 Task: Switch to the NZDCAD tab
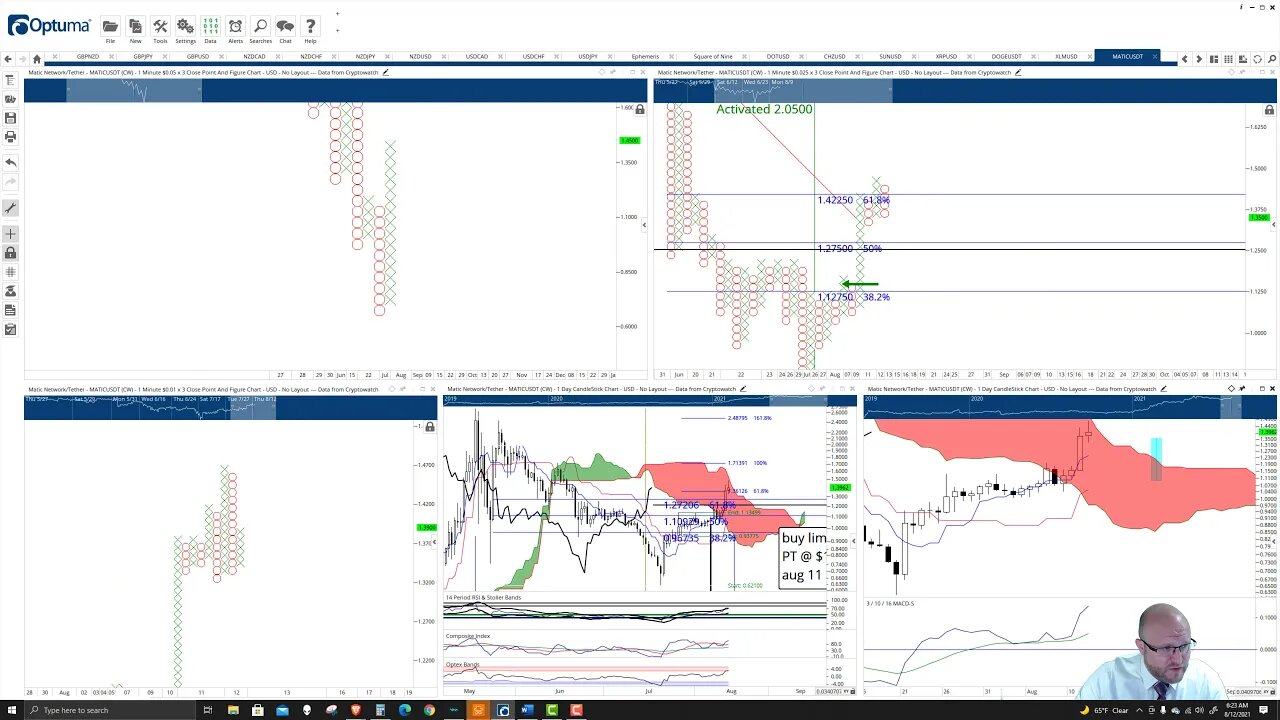pos(254,56)
